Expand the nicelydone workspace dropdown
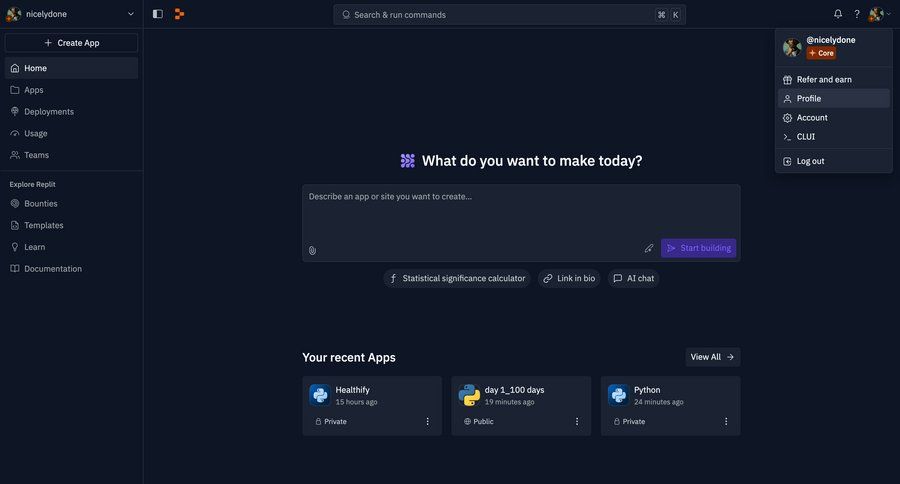900x484 pixels. point(131,14)
